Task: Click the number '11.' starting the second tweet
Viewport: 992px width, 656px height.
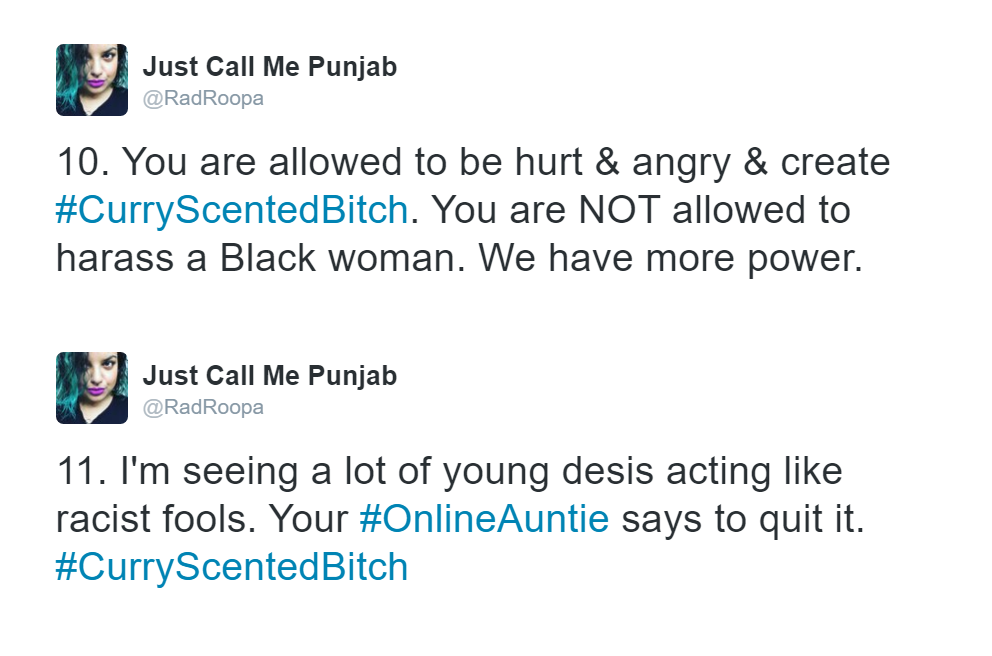Action: point(82,471)
